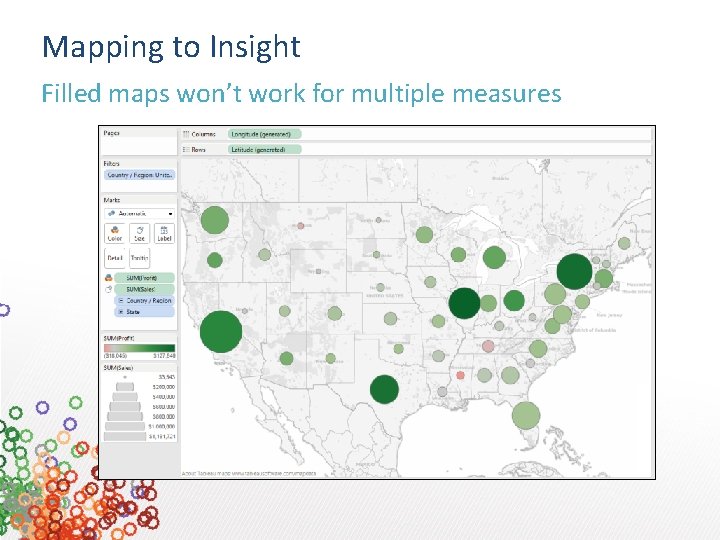This screenshot has height=540, width=720.
Task: Click the Rows shelf icon
Action: [x=186, y=149]
